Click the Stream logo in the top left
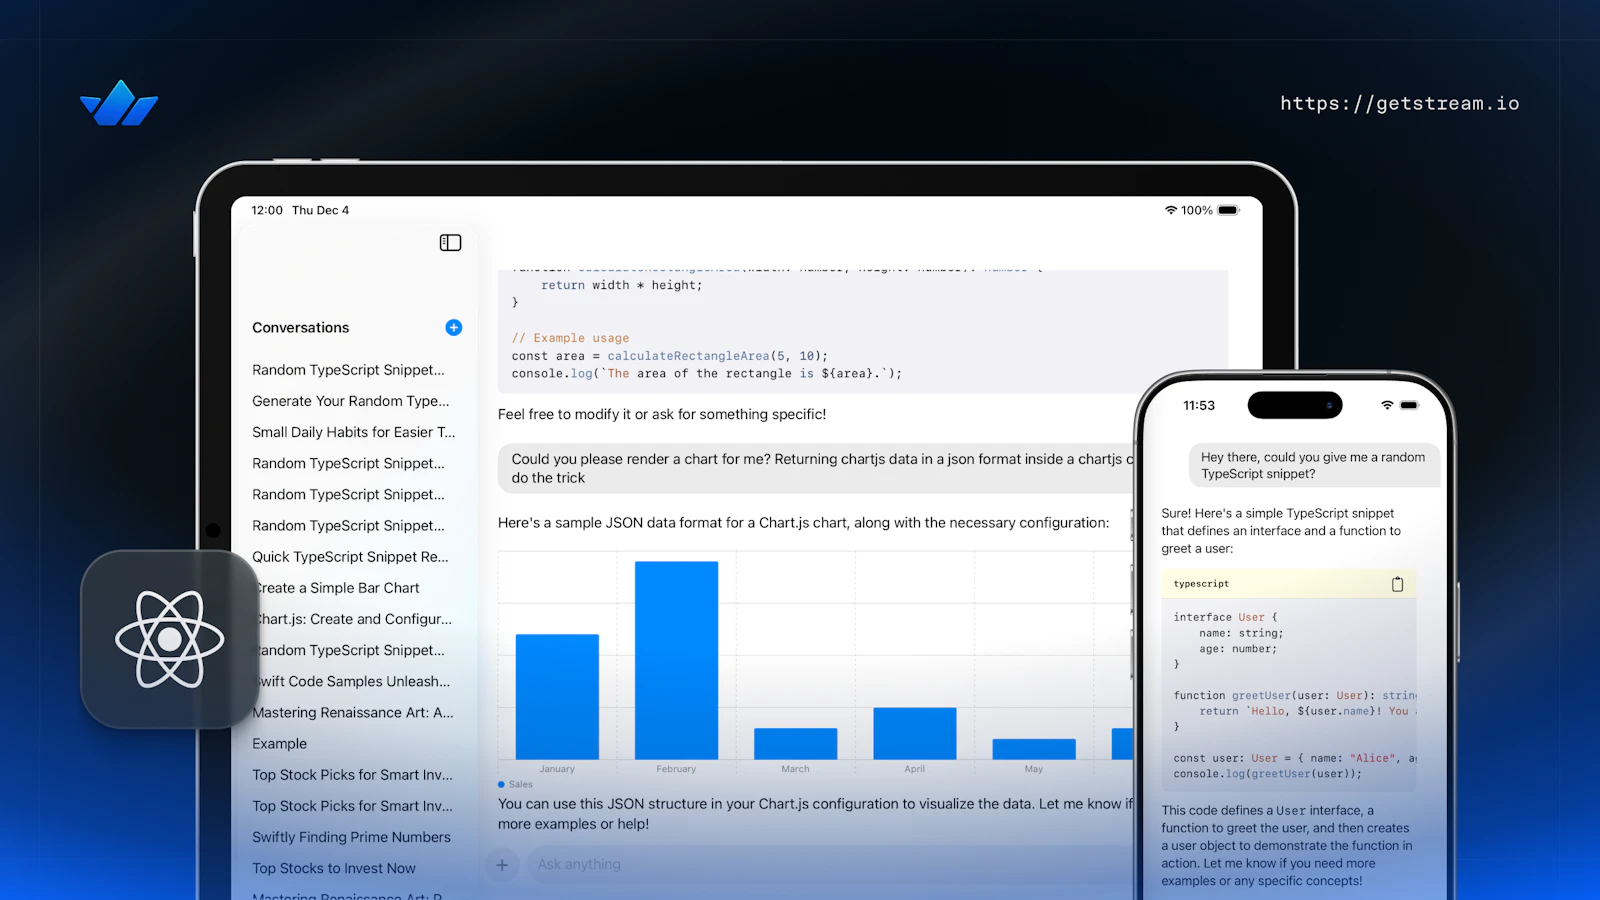 (x=118, y=103)
